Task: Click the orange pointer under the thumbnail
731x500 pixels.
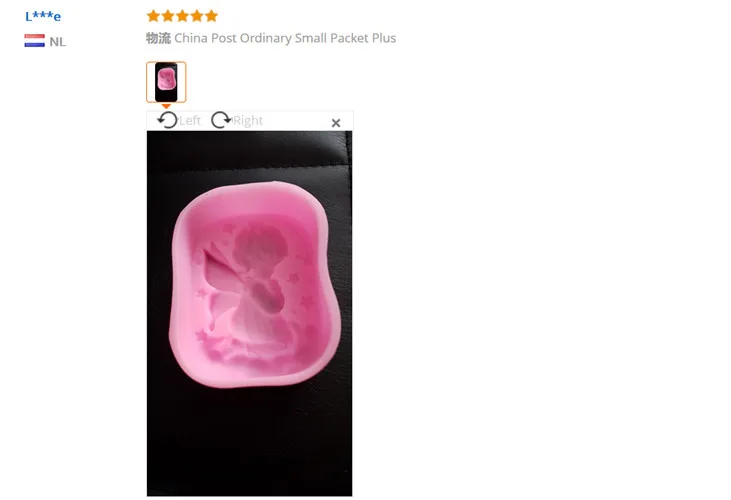Action: pyautogui.click(x=166, y=106)
